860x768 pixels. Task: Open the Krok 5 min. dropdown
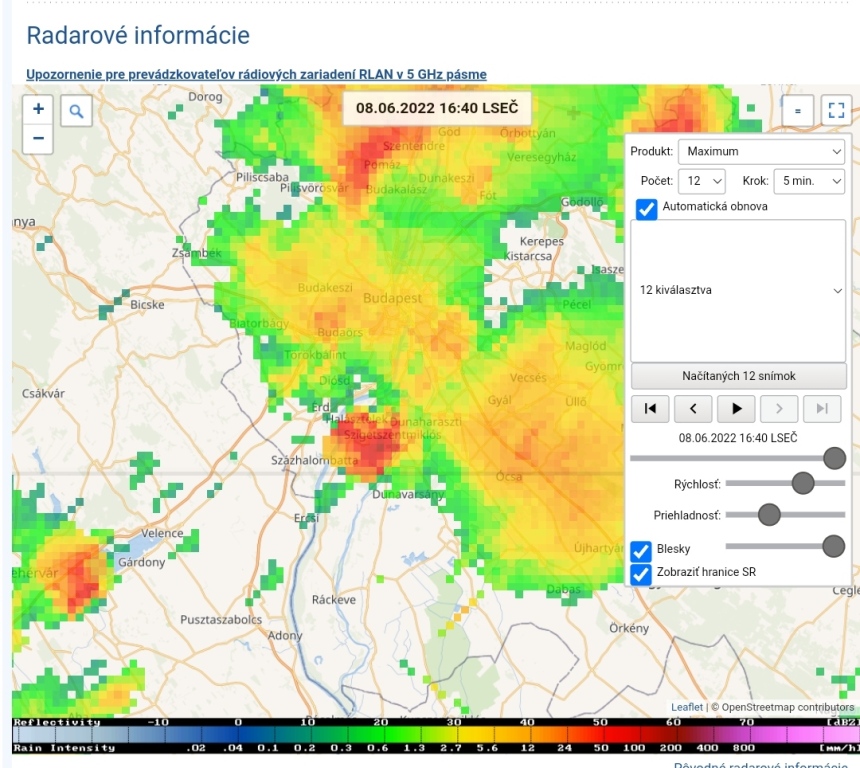pyautogui.click(x=809, y=181)
